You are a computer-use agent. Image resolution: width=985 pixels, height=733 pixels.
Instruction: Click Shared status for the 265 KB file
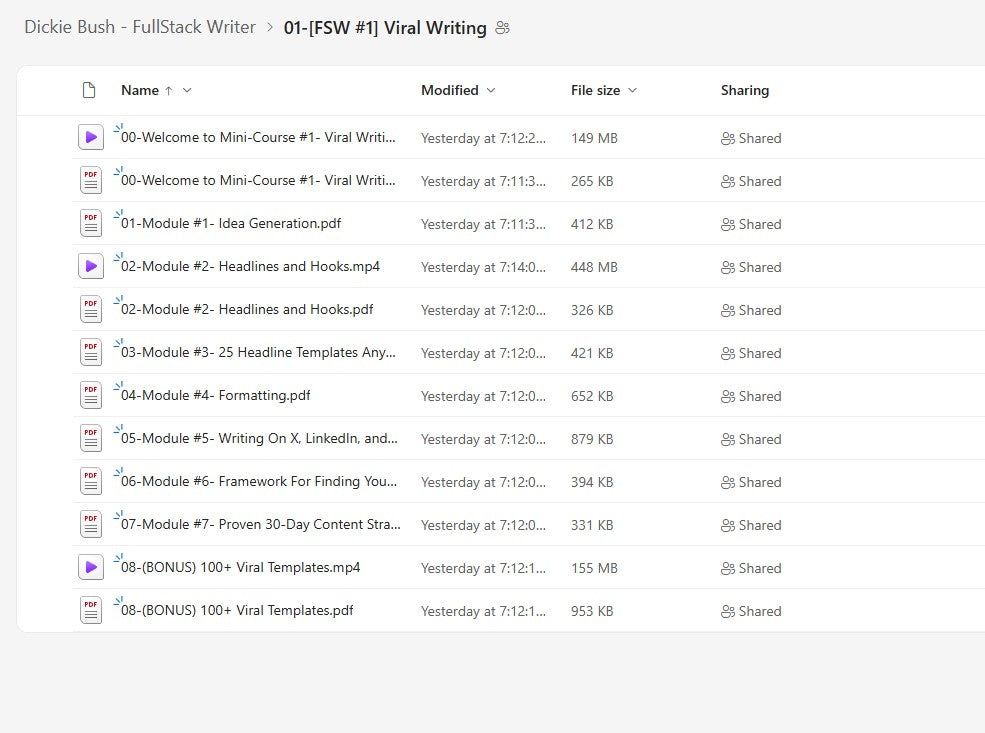pyautogui.click(x=751, y=182)
